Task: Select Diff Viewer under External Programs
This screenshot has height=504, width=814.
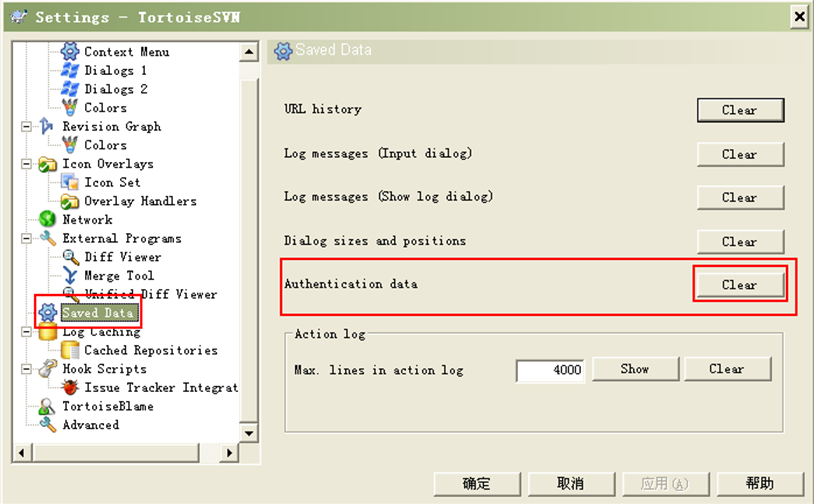Action: (x=123, y=257)
